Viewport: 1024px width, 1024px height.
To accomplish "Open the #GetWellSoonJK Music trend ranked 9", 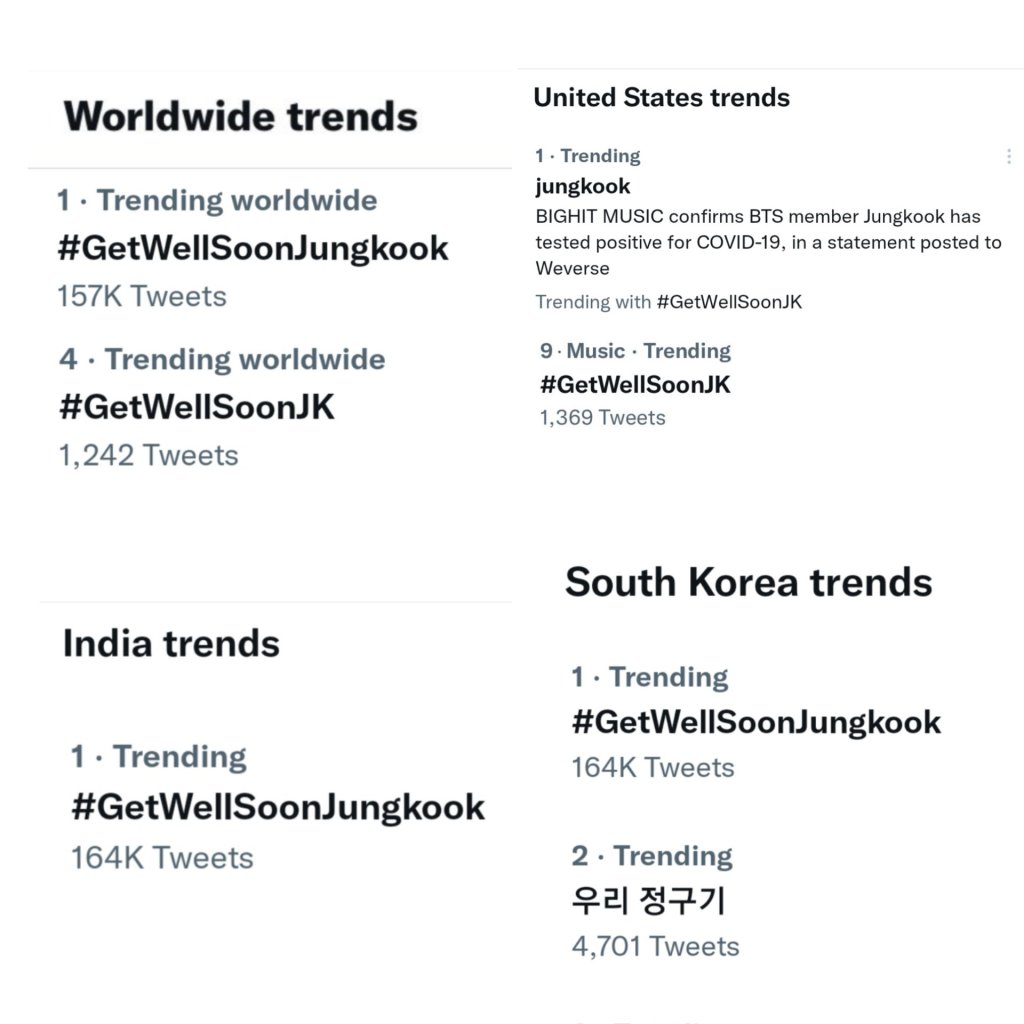I will [x=635, y=384].
